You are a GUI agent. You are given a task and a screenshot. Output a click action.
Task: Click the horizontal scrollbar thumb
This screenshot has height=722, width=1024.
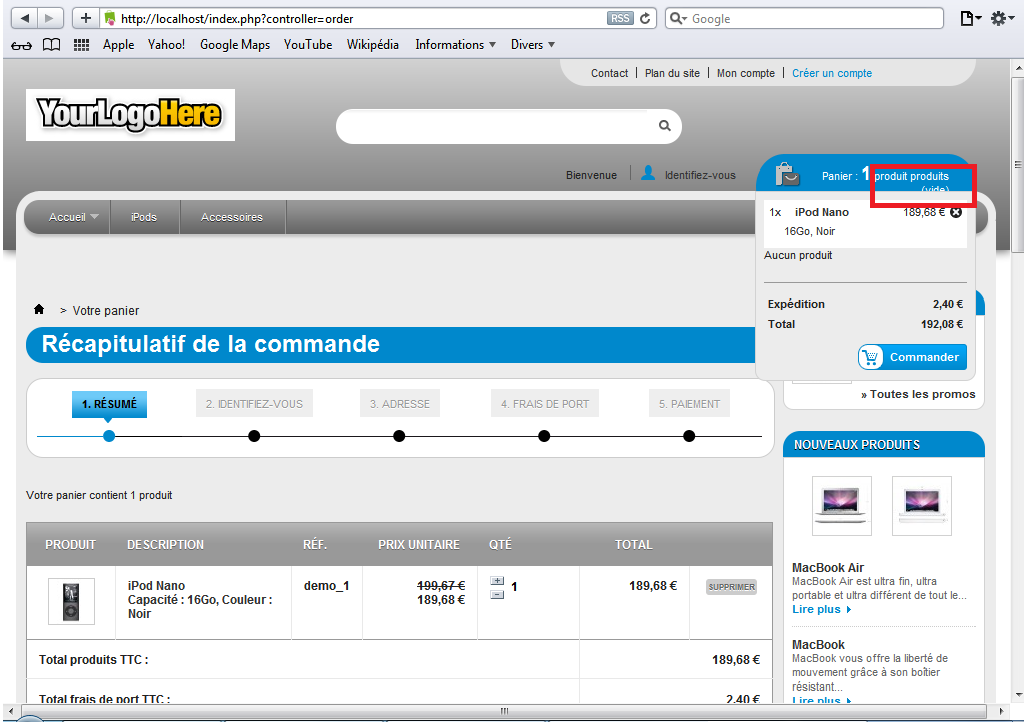pos(504,710)
